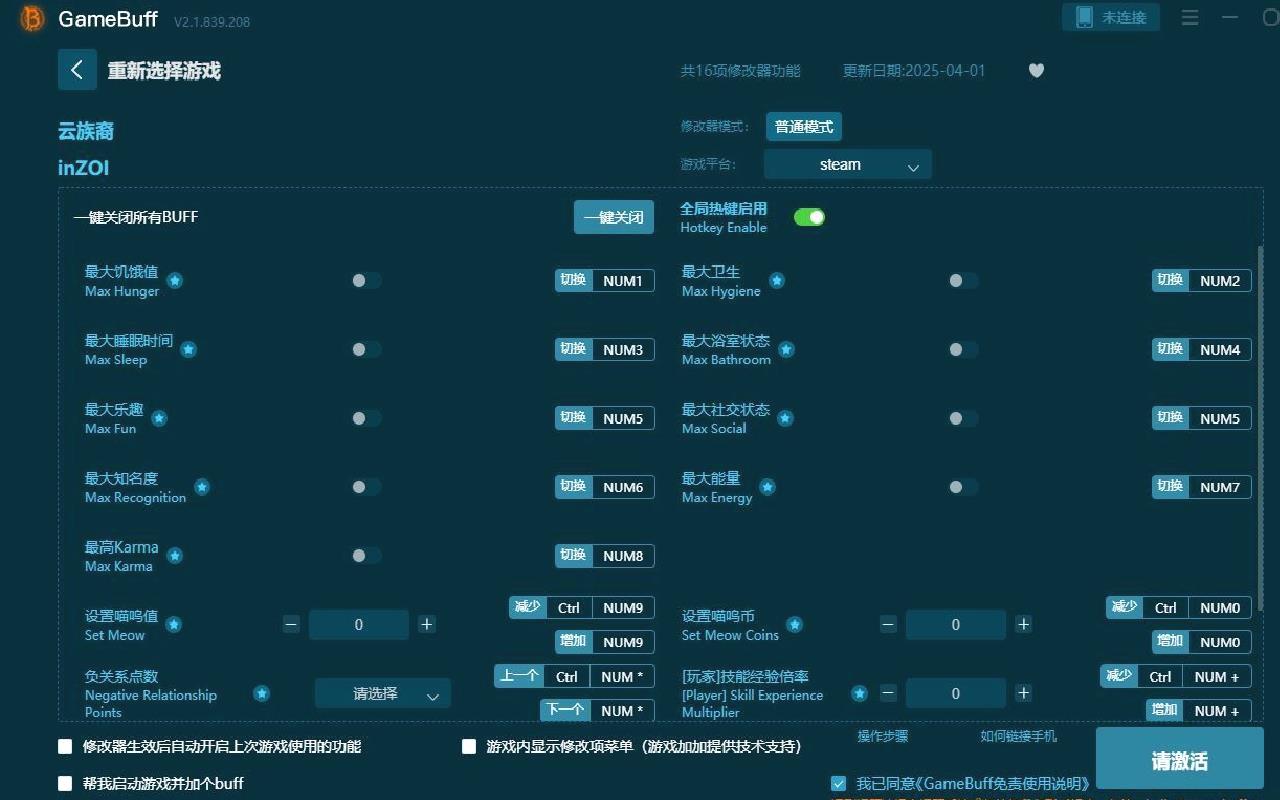1280x800 pixels.
Task: Click NUM8 hotkey for Max Karma
Action: [x=605, y=556]
